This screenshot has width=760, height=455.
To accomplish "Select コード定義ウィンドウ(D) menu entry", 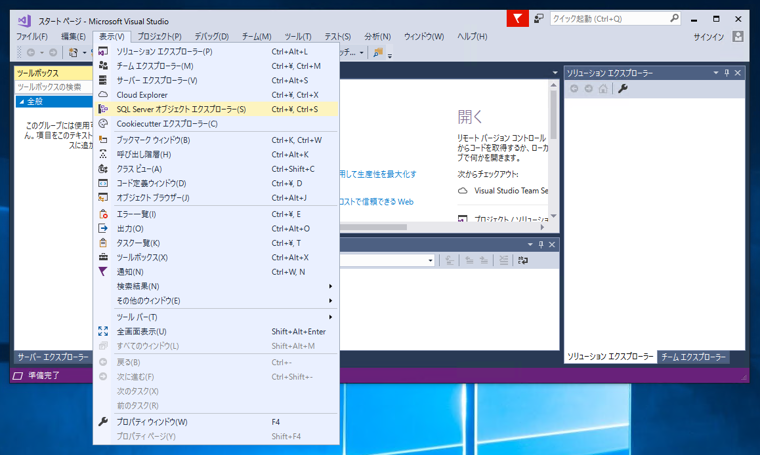I will 216,184.
